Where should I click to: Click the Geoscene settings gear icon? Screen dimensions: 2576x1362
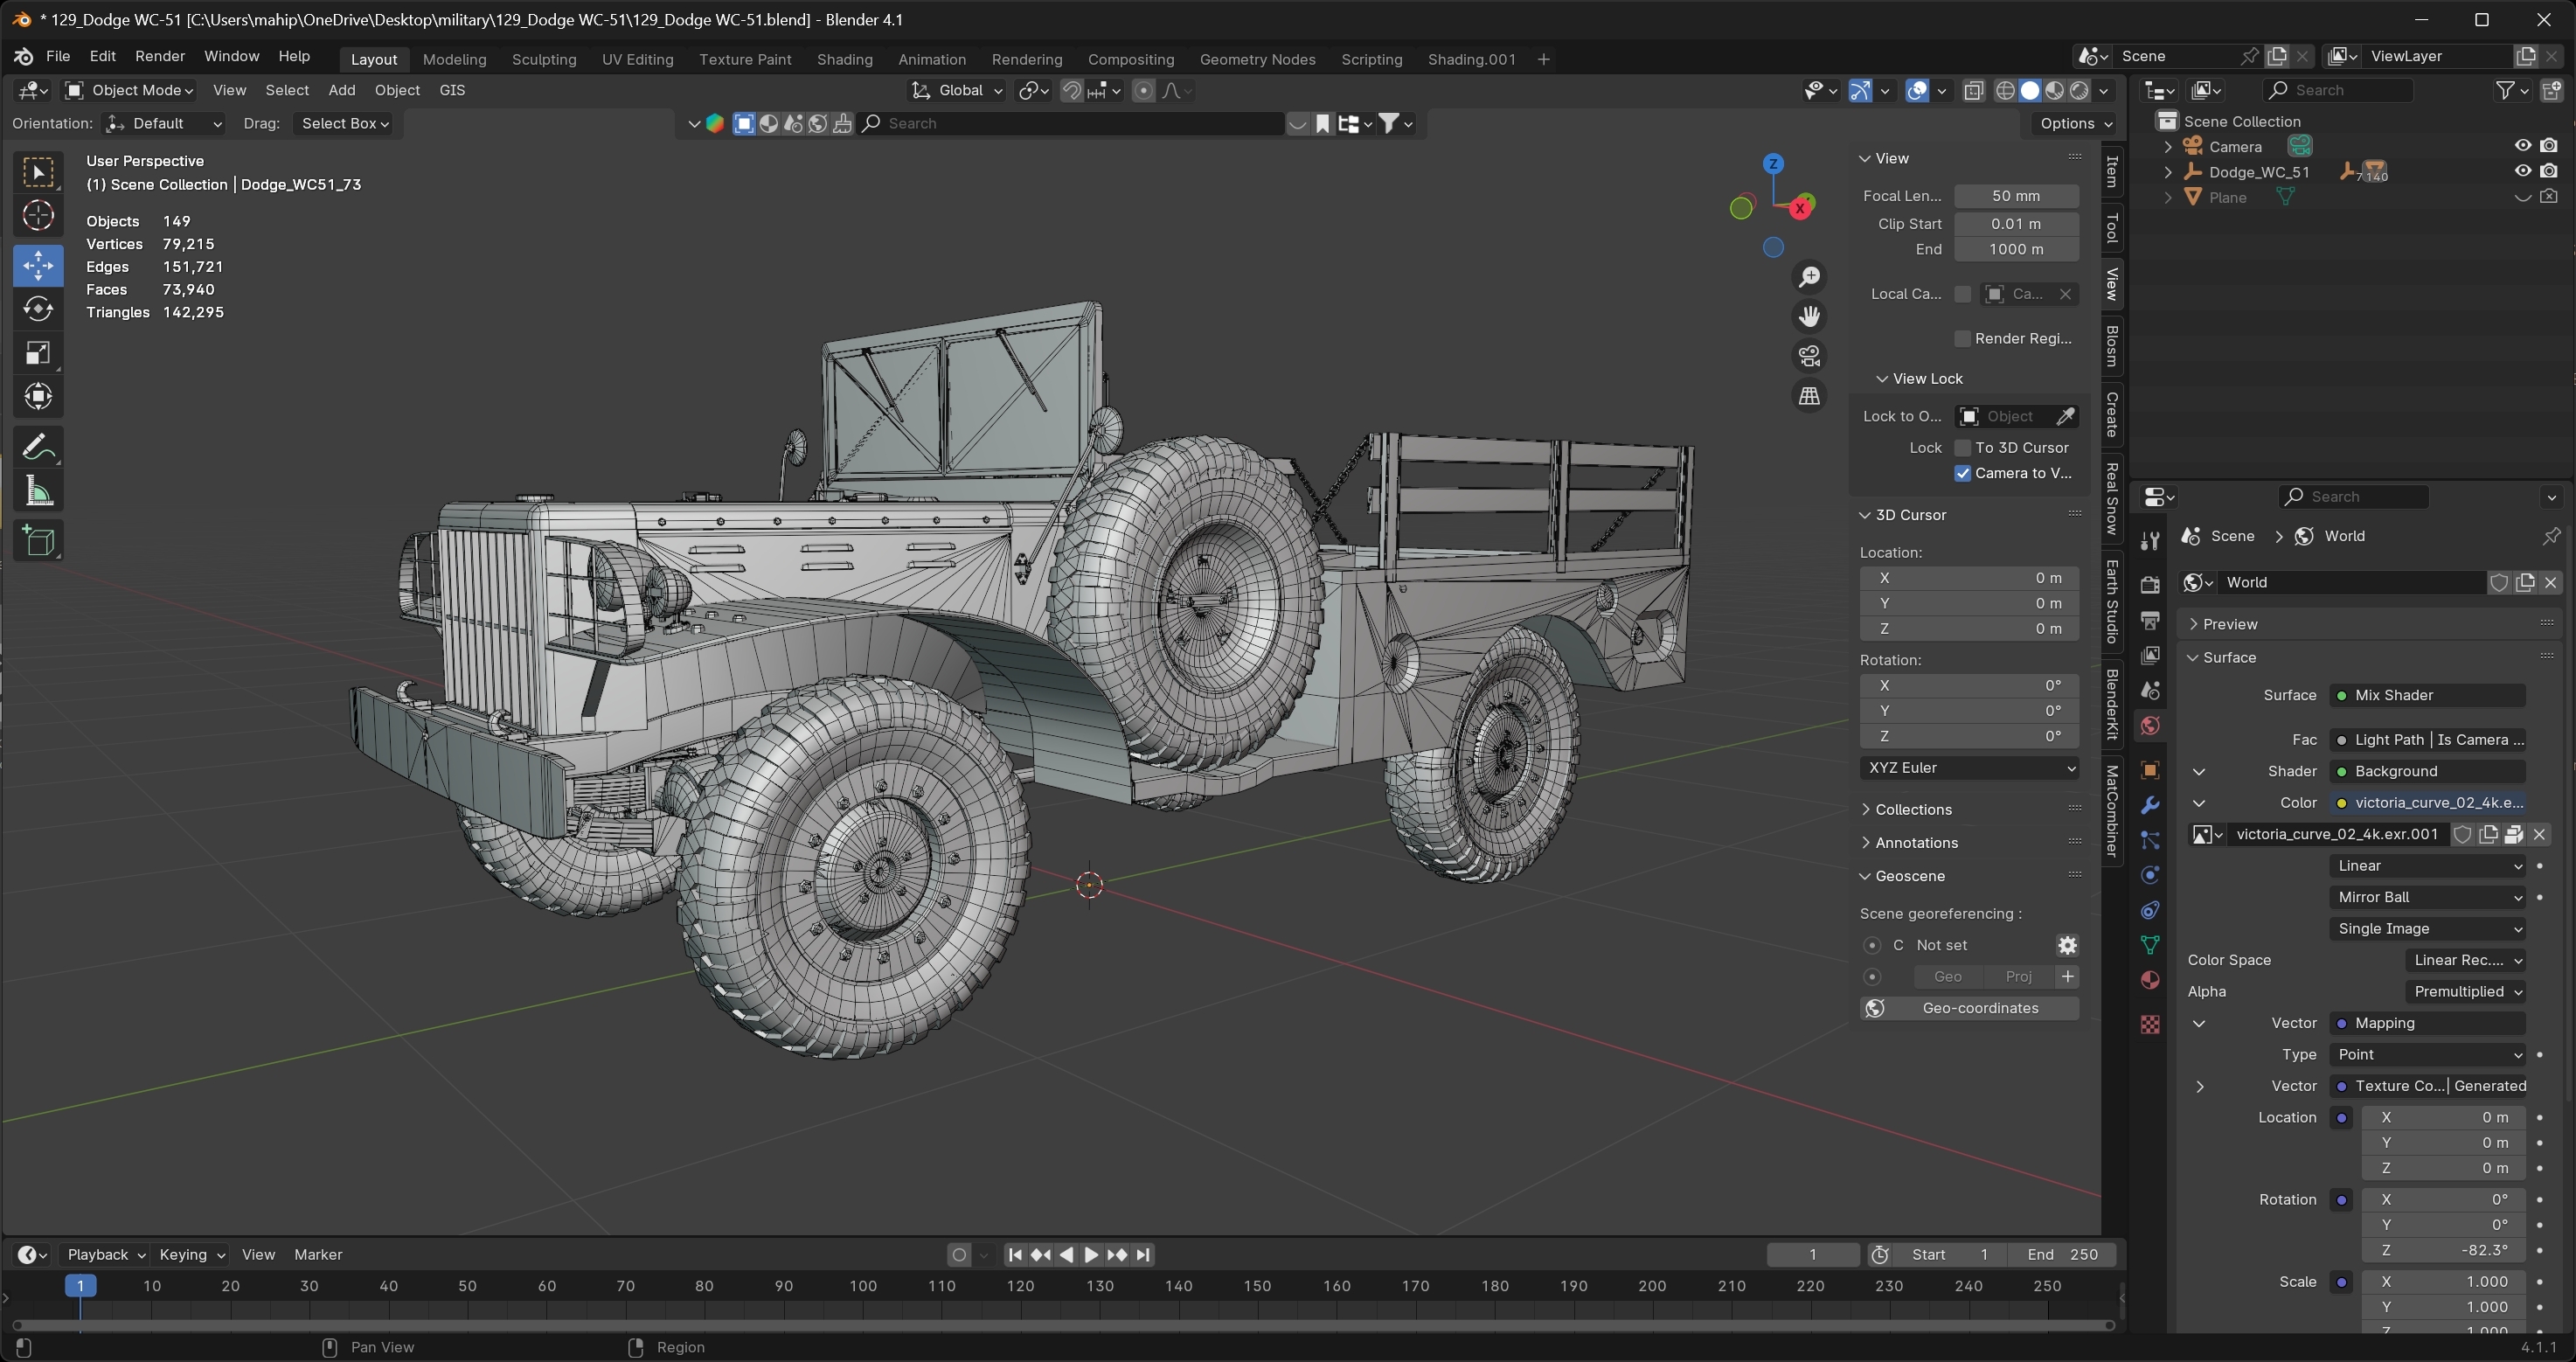pos(2067,945)
